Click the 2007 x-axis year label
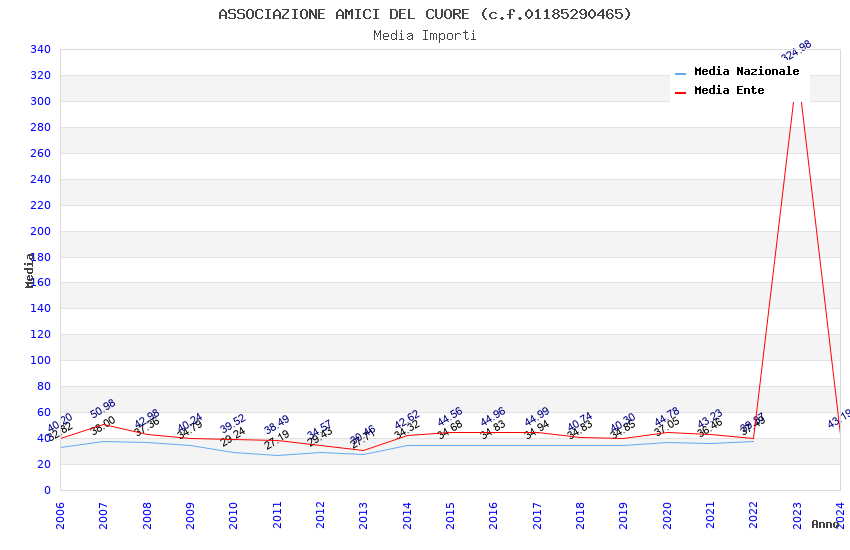The height and width of the screenshot is (550, 850). [103, 515]
